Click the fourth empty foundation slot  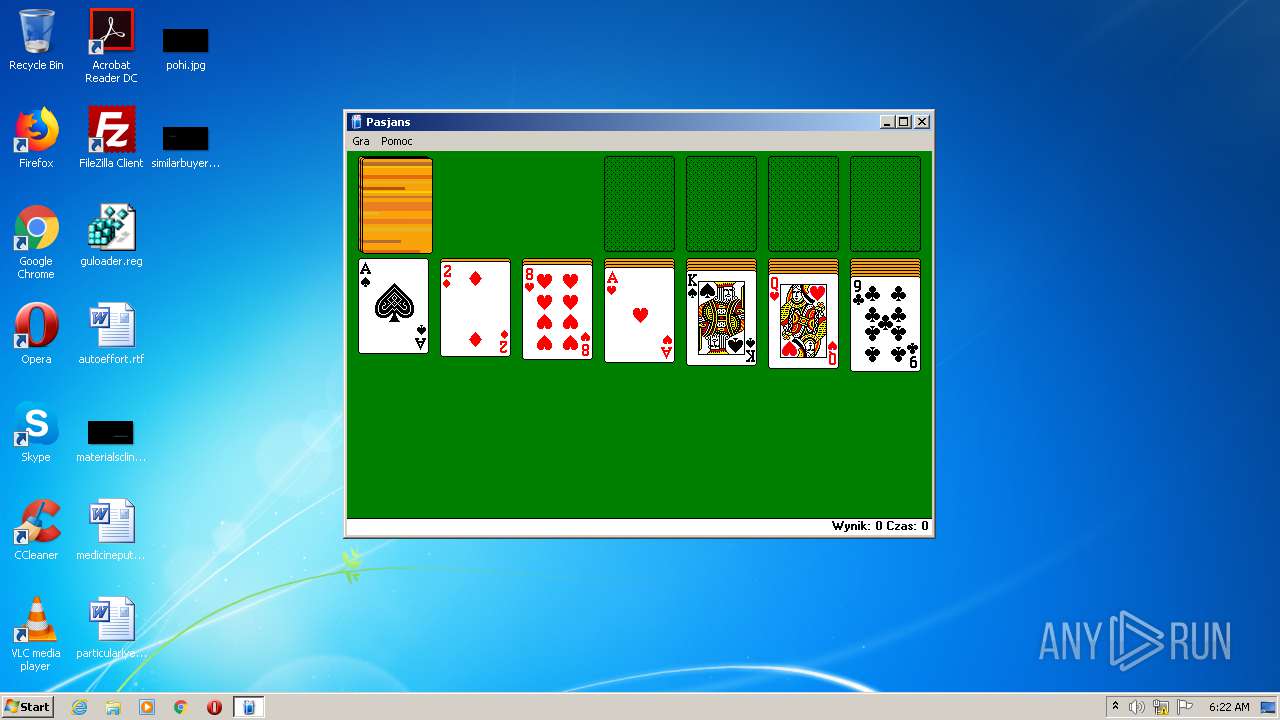(x=885, y=204)
